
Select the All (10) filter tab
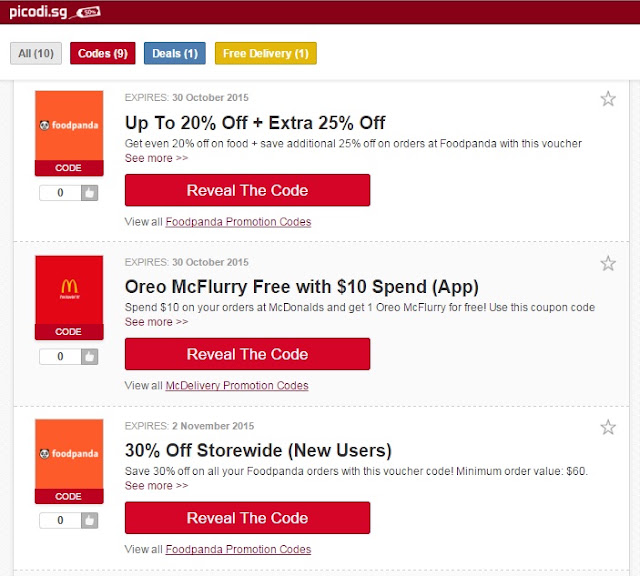(36, 53)
